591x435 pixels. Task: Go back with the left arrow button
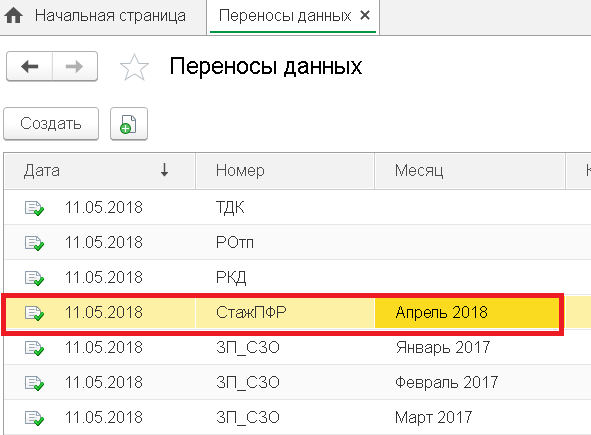click(x=29, y=67)
